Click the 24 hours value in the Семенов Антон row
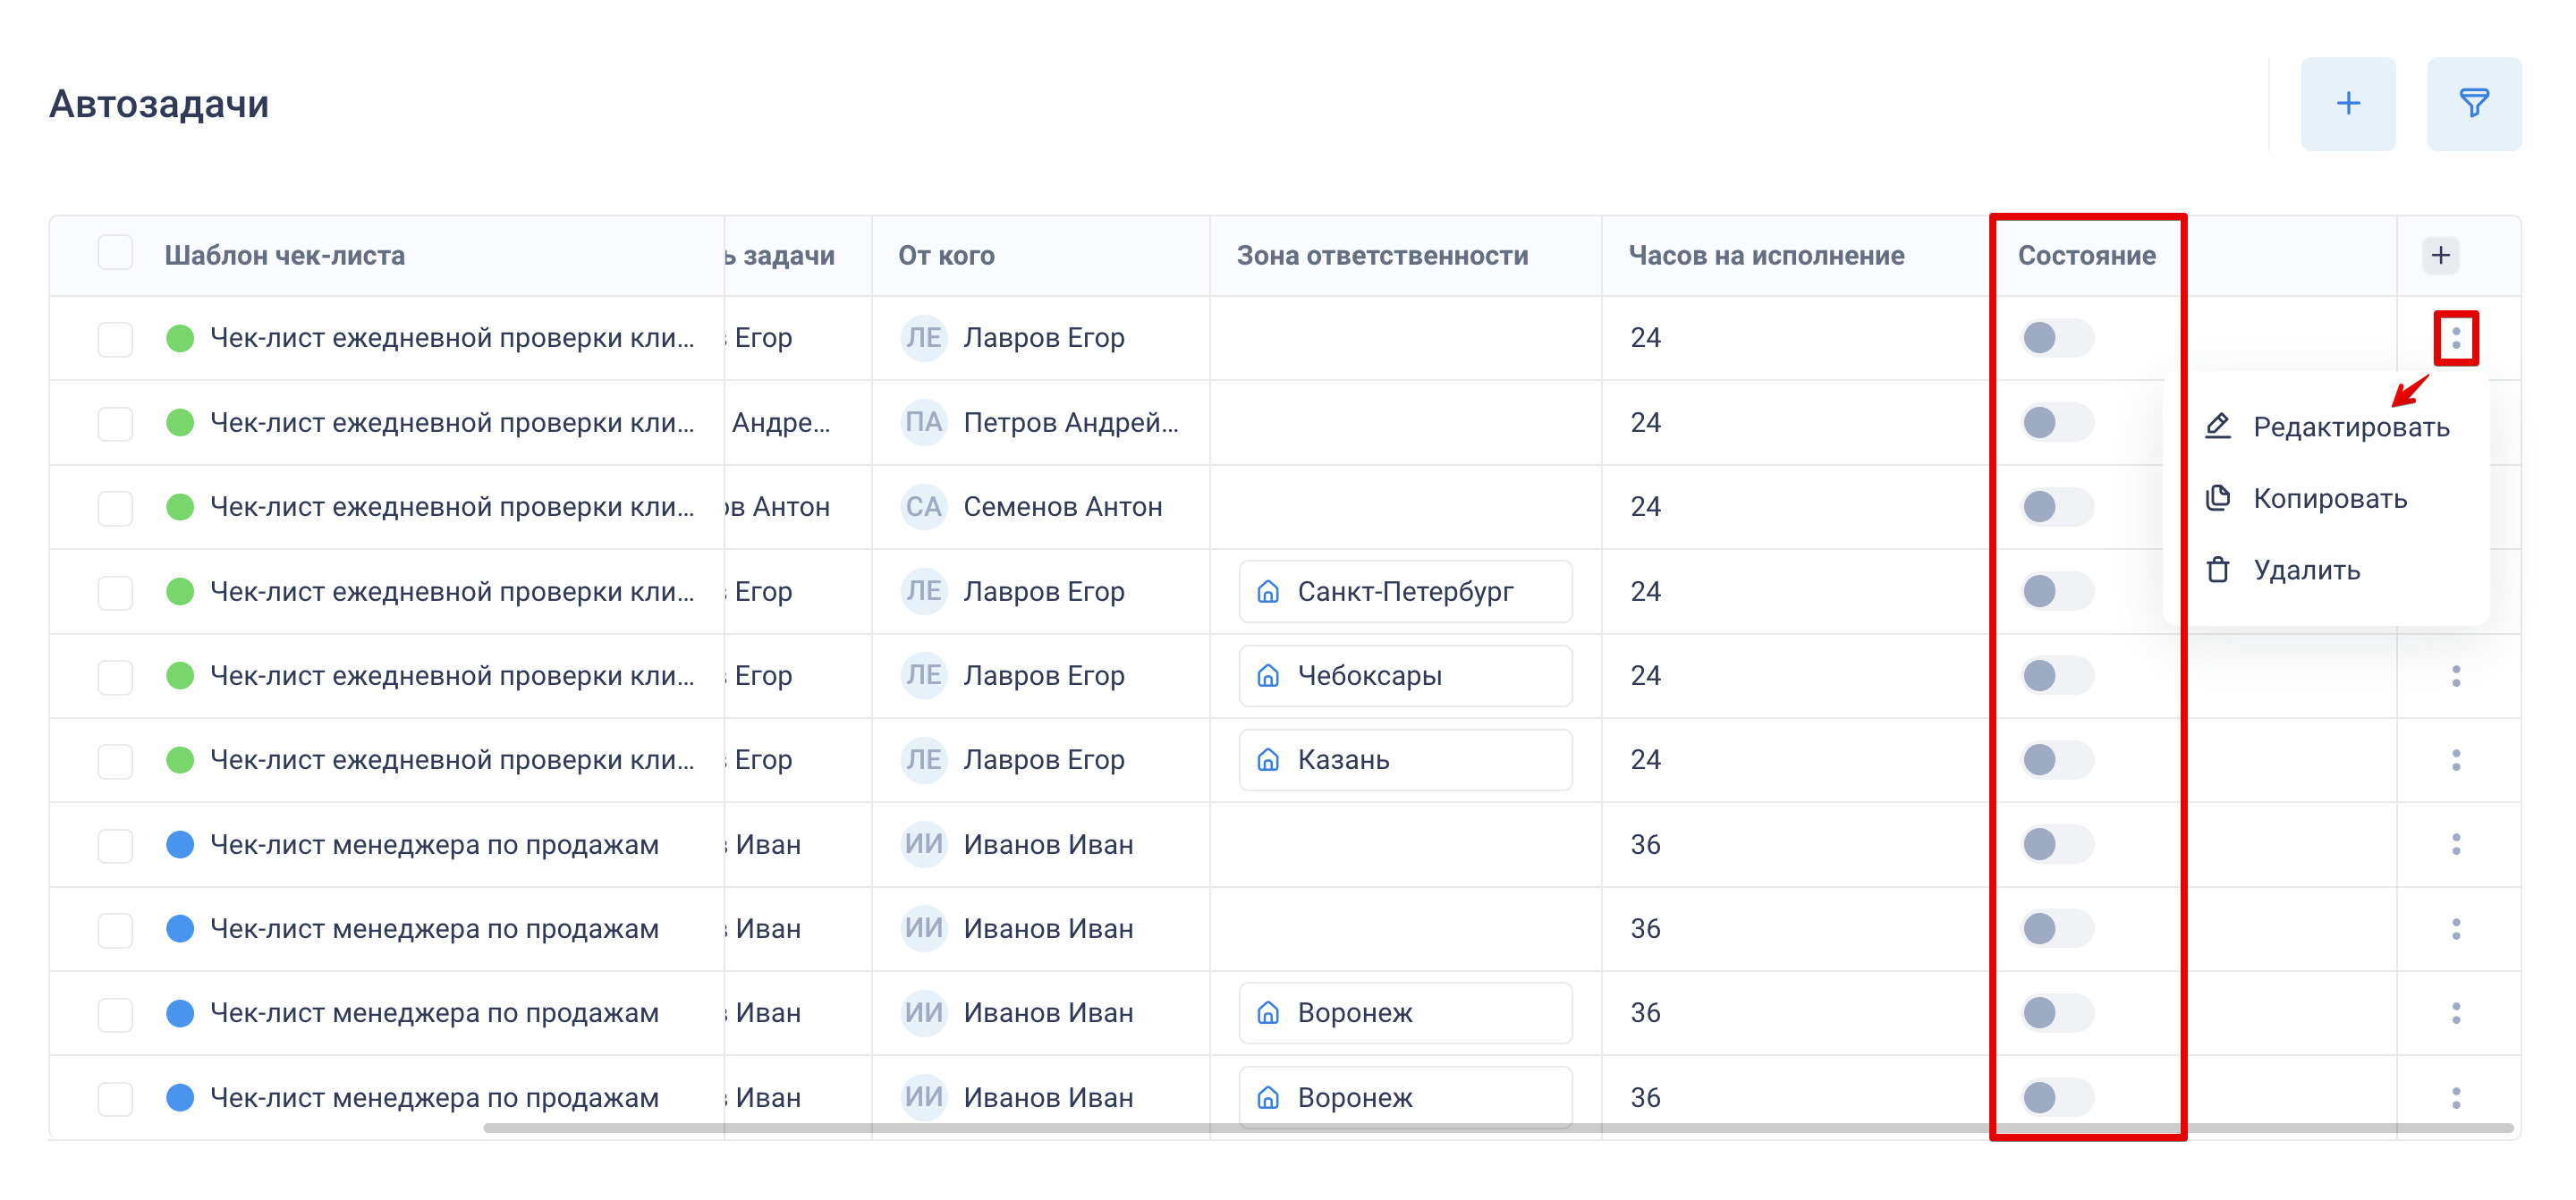The width and height of the screenshot is (2576, 1200). coord(1645,507)
